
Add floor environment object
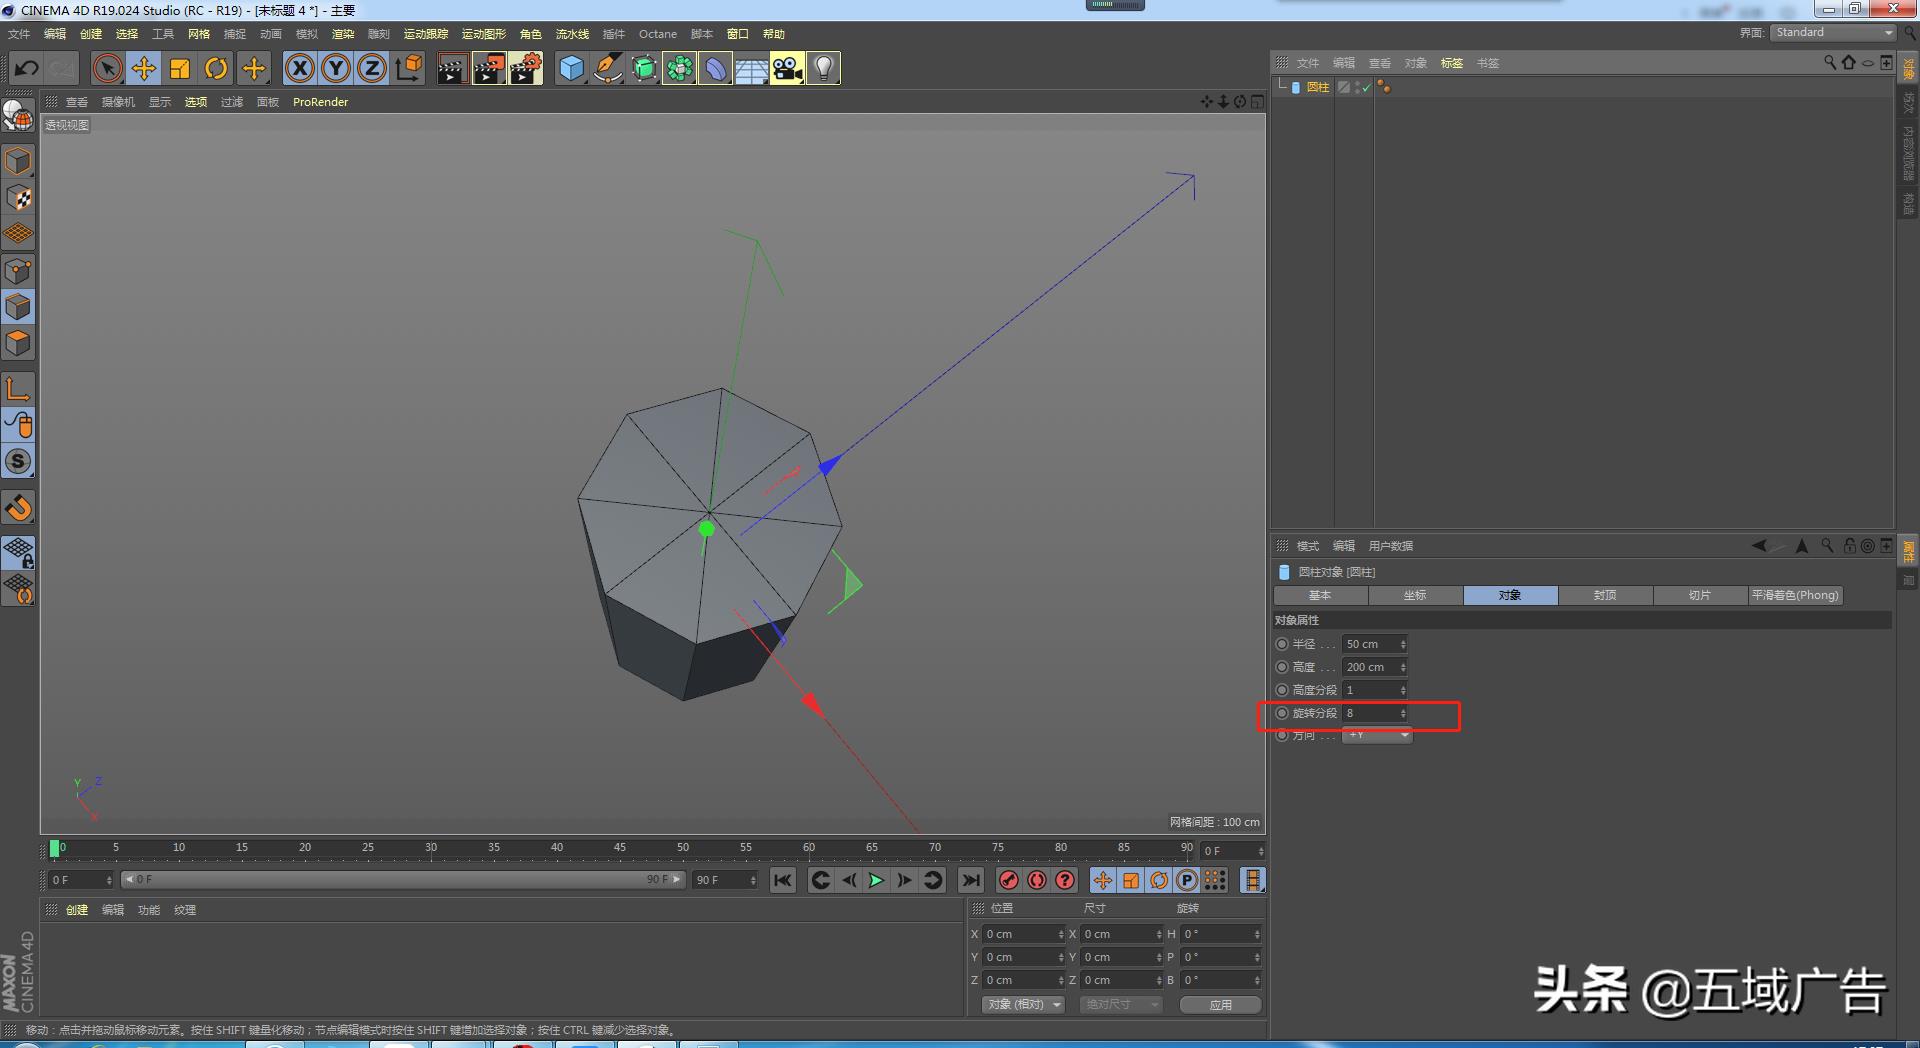(751, 68)
